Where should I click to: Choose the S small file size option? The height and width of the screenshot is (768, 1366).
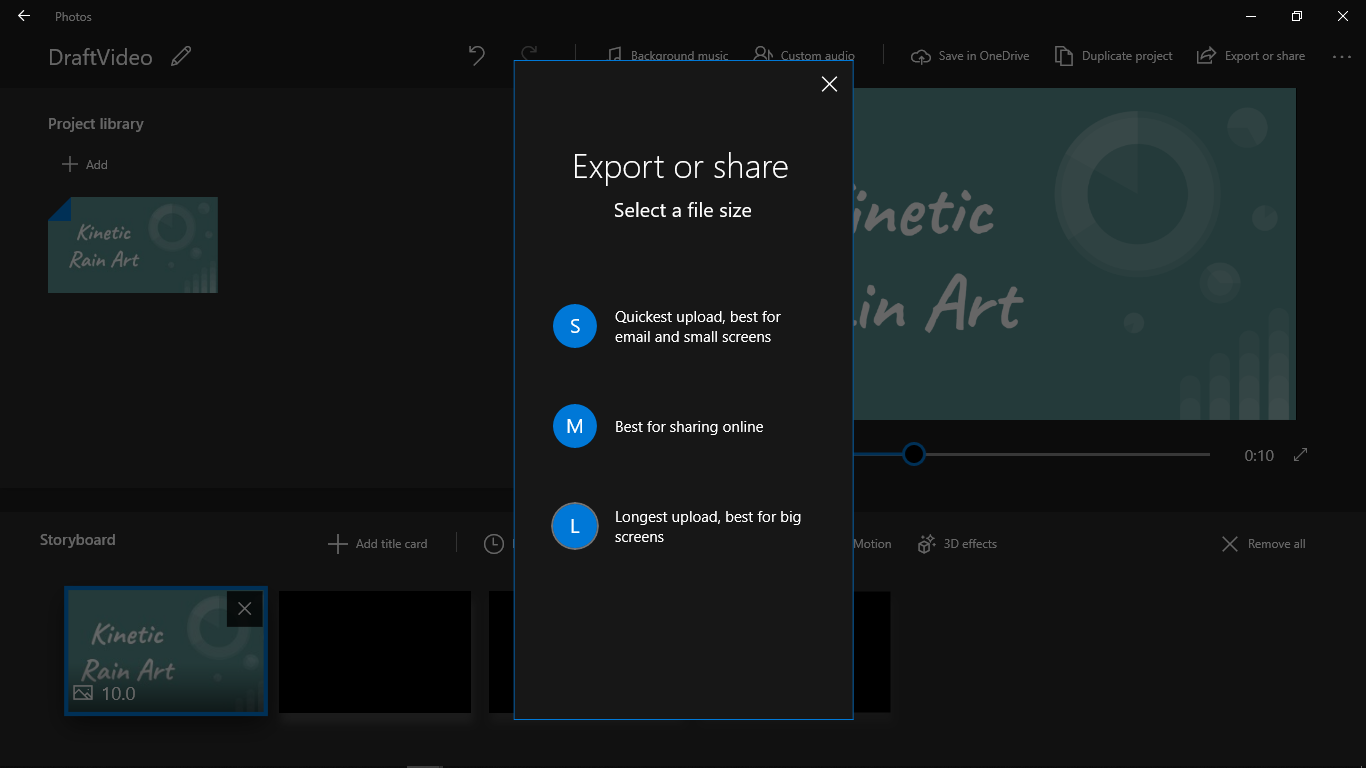tap(575, 326)
